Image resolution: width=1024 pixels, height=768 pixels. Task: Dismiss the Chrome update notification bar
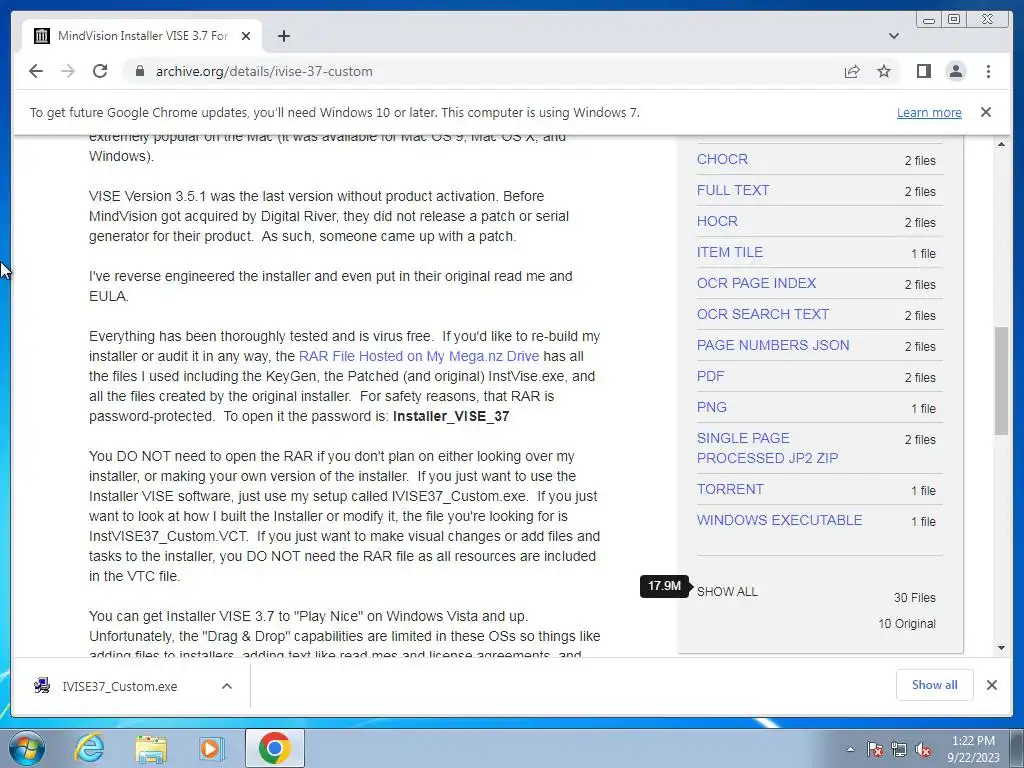(986, 112)
